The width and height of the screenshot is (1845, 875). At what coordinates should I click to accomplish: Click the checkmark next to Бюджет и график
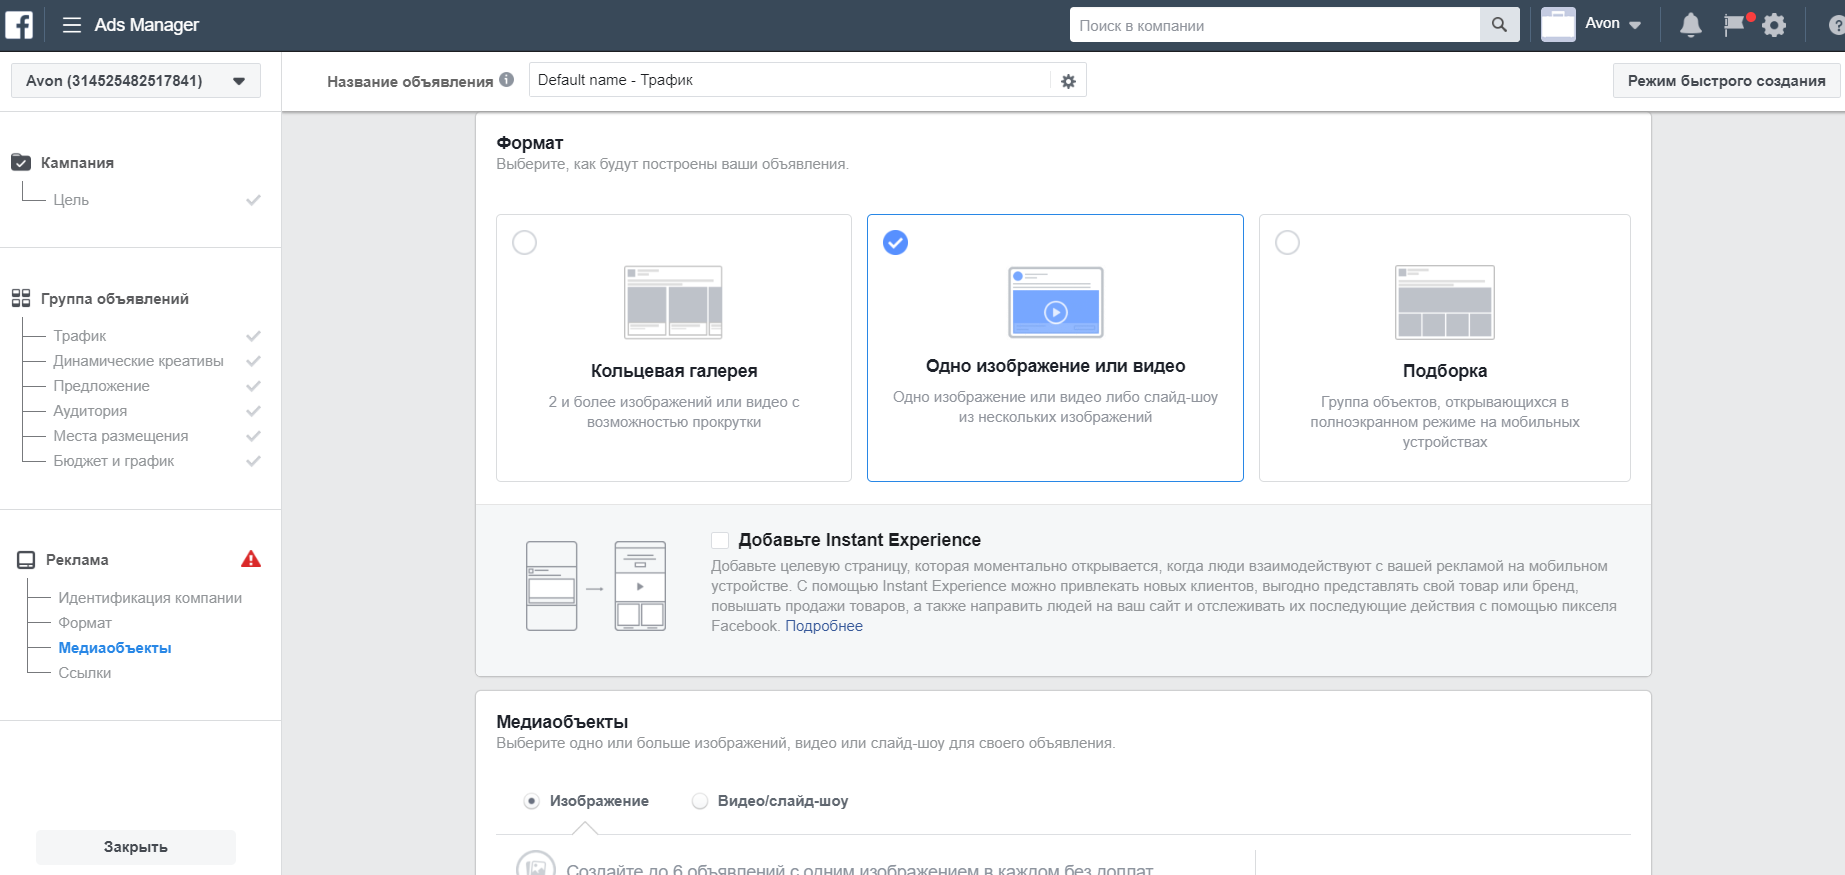(x=253, y=461)
